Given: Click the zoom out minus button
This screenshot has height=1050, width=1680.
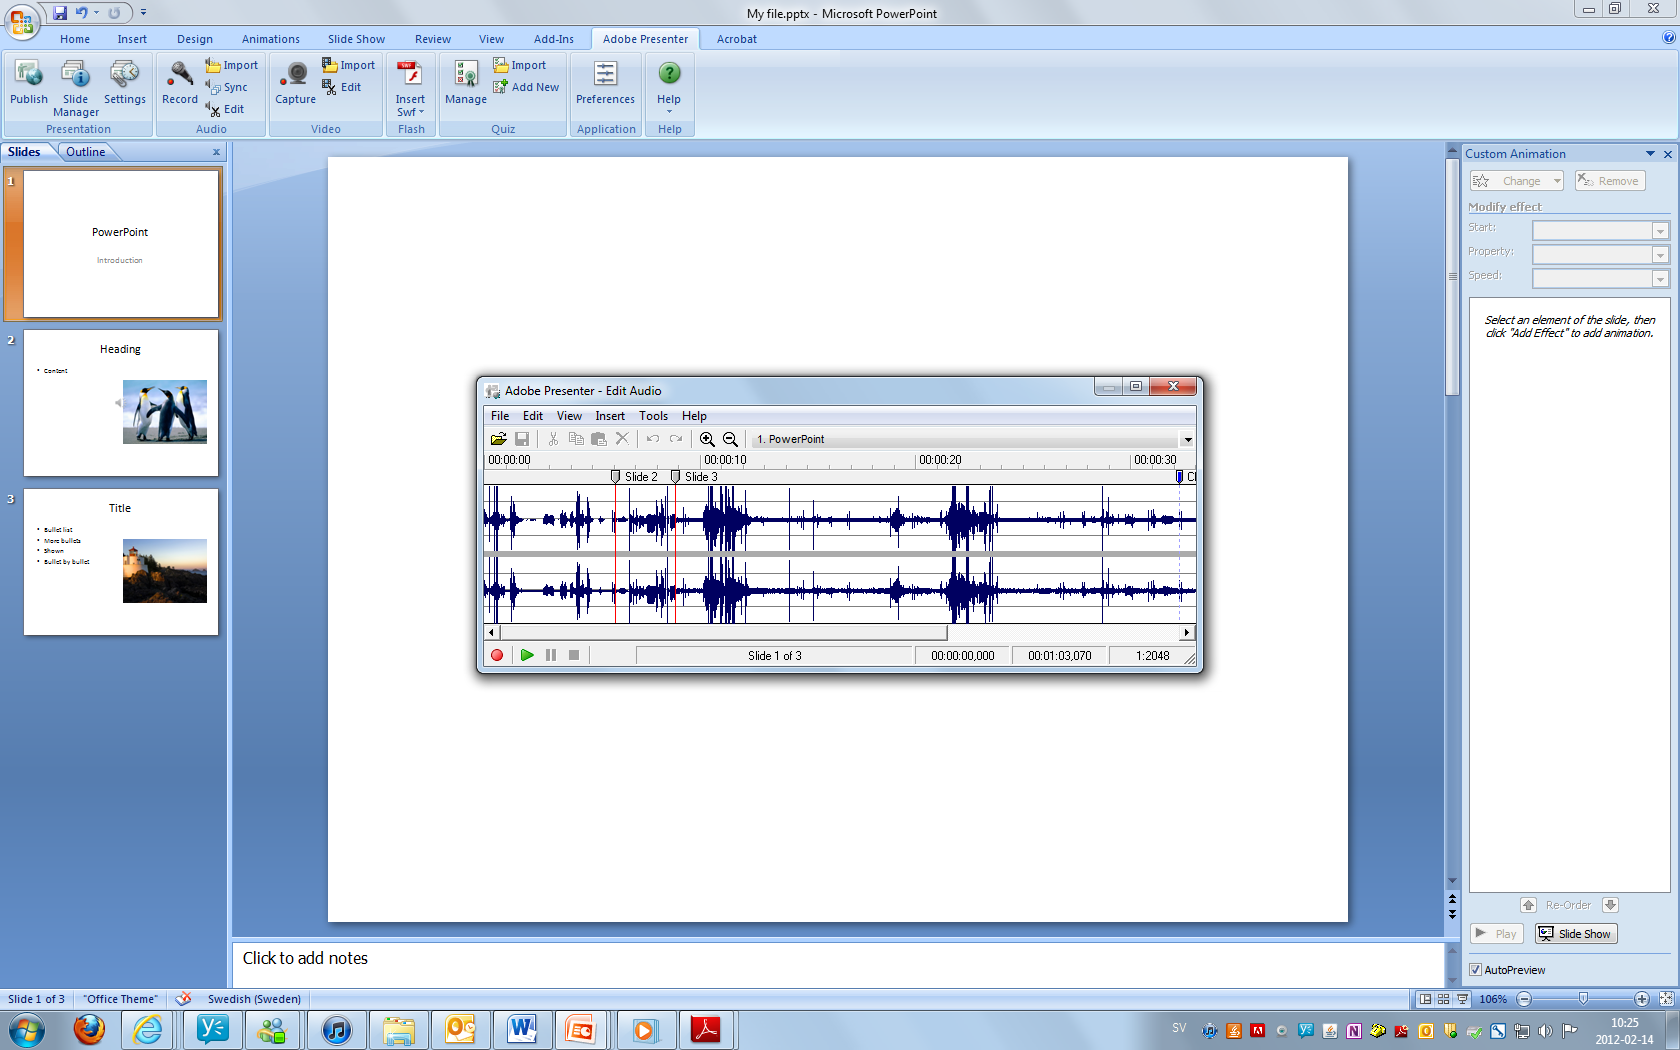Looking at the screenshot, I should coord(1524,999).
